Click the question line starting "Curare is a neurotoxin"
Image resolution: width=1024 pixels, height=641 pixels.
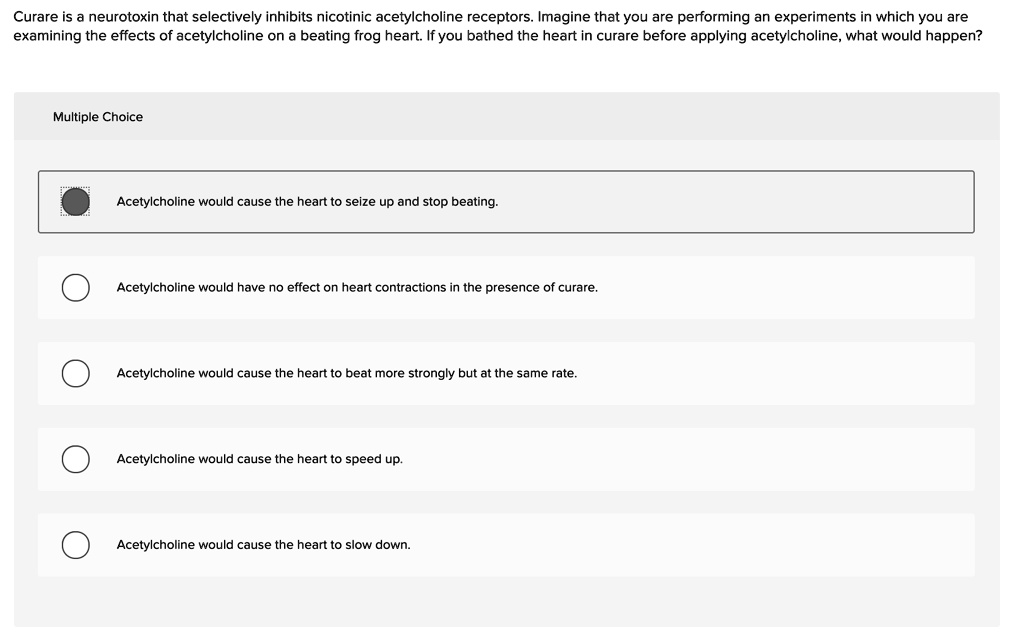490,17
